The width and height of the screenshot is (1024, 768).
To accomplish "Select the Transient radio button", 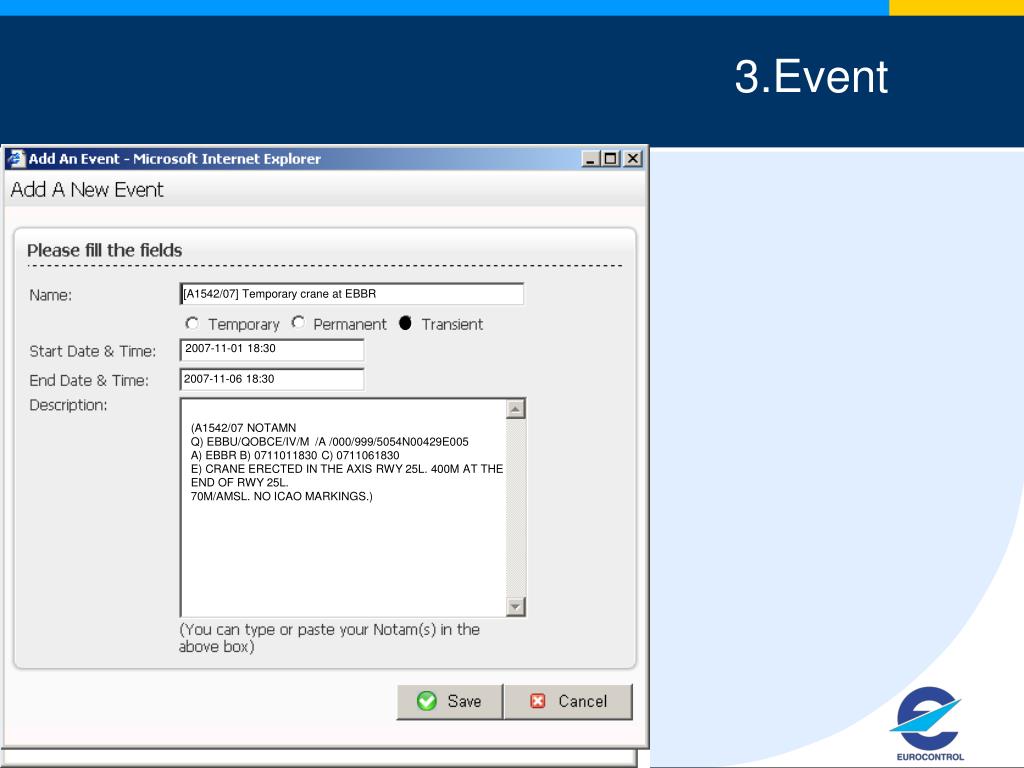I will coord(405,323).
